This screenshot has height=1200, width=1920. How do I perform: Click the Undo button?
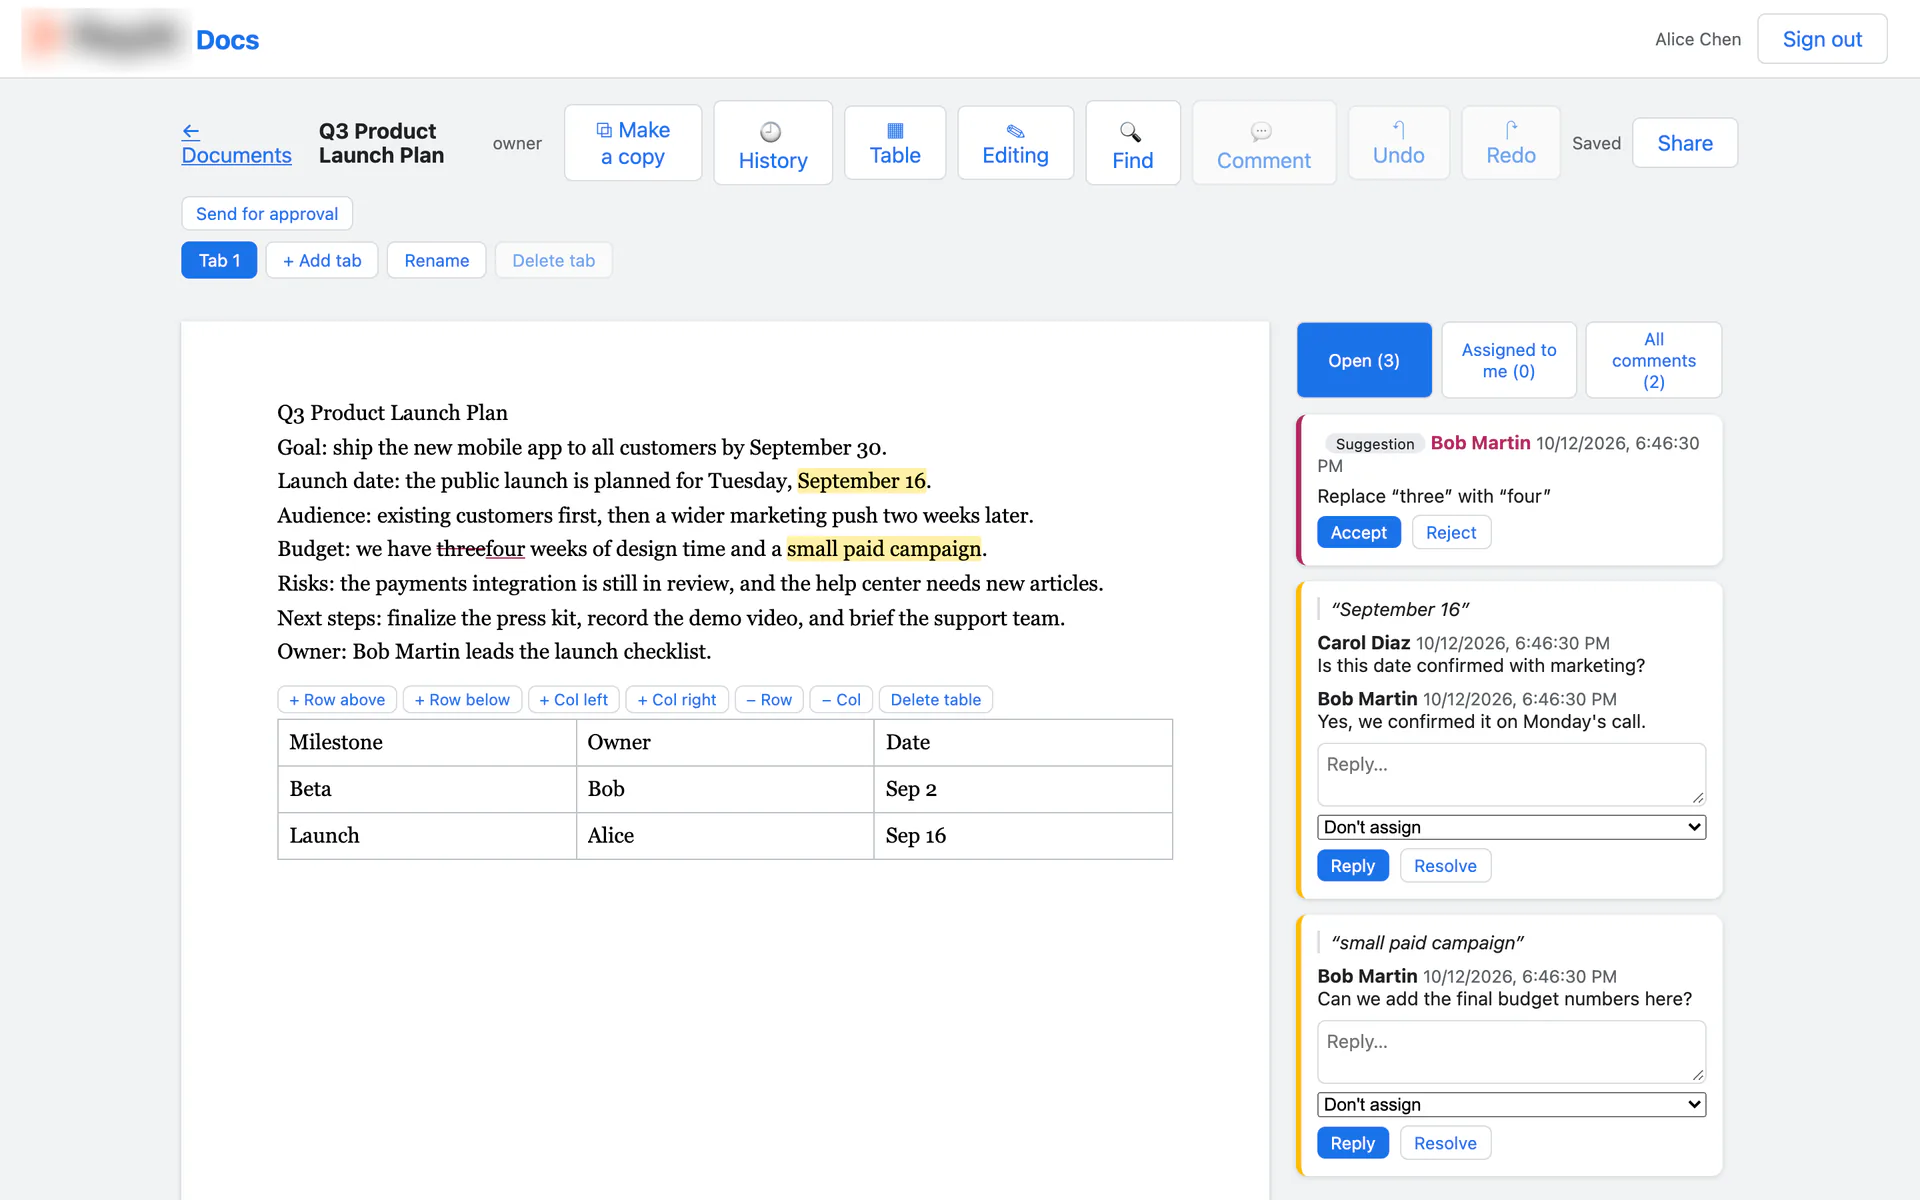[1398, 143]
